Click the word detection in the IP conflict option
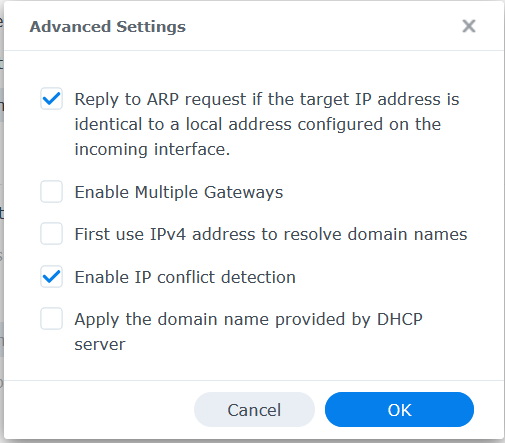The height and width of the screenshot is (443, 505). click(x=258, y=277)
